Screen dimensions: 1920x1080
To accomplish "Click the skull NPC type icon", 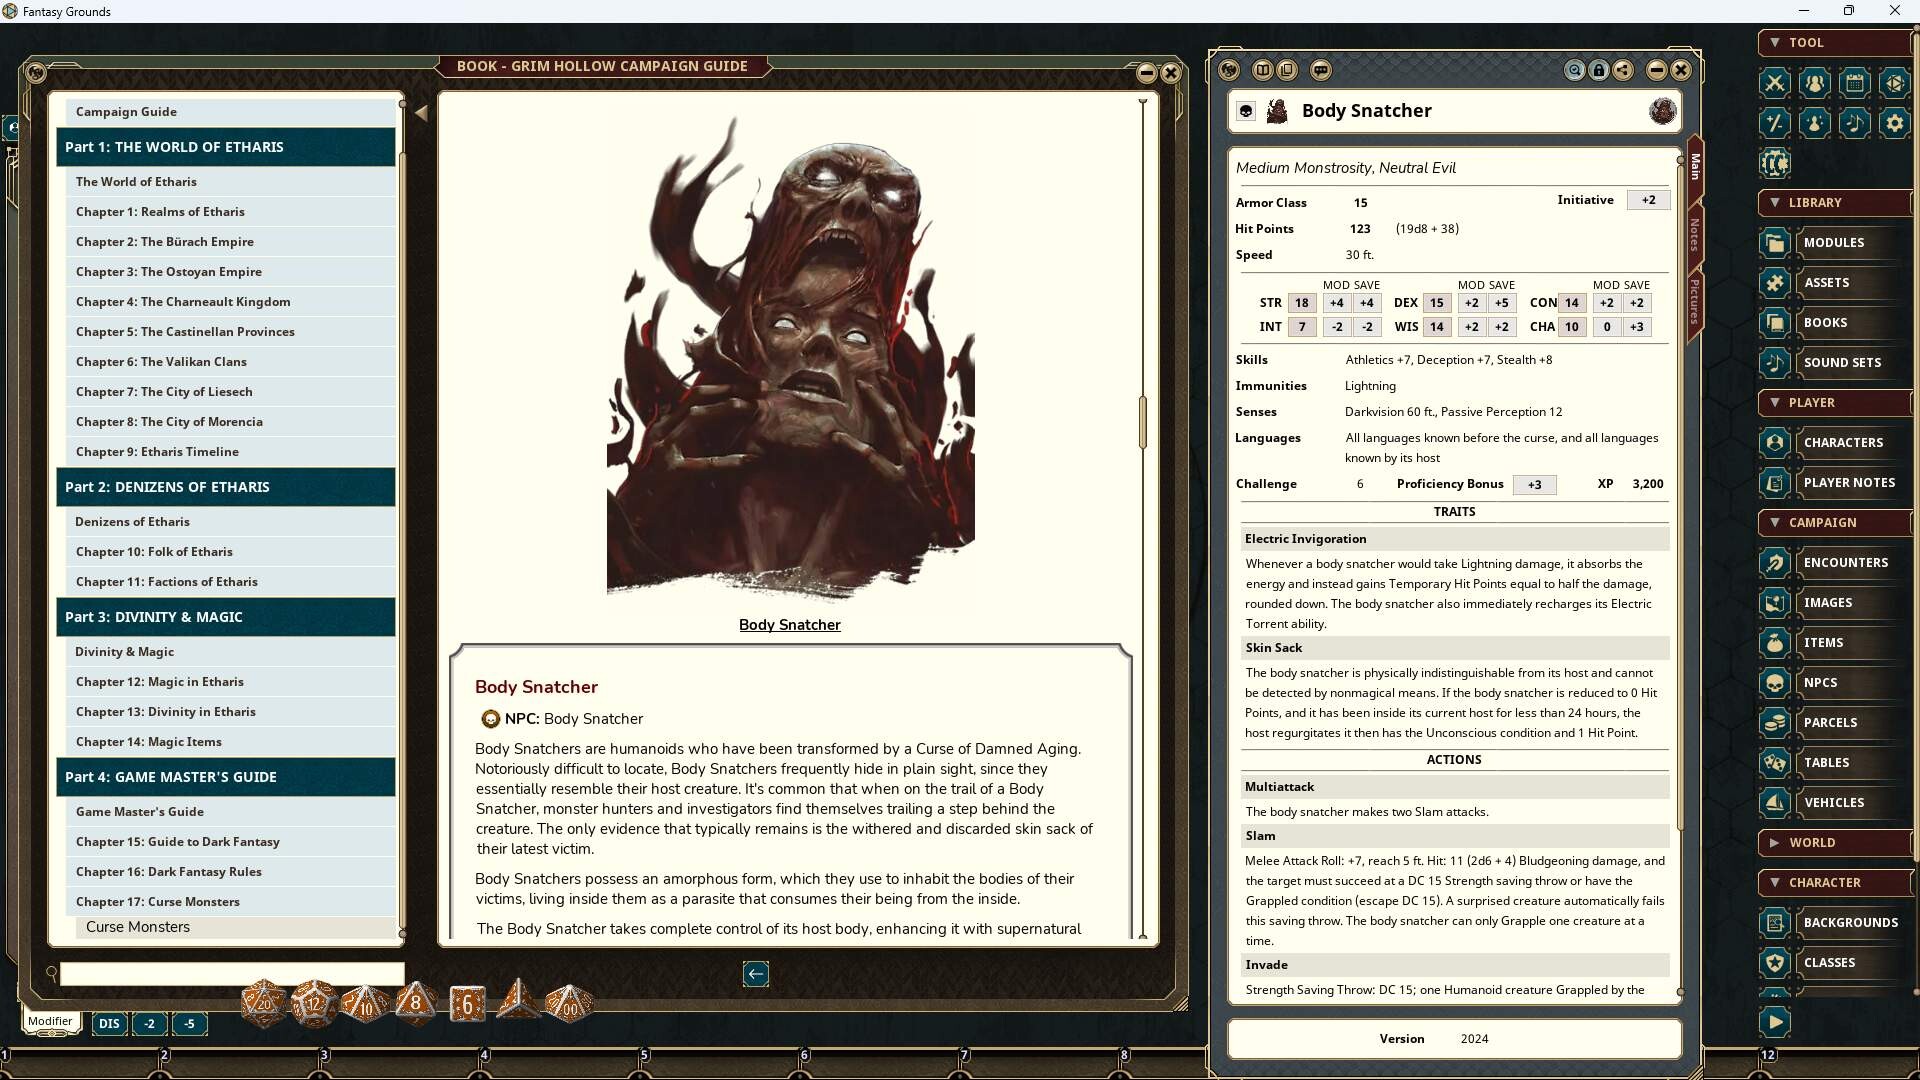I will (x=1246, y=111).
